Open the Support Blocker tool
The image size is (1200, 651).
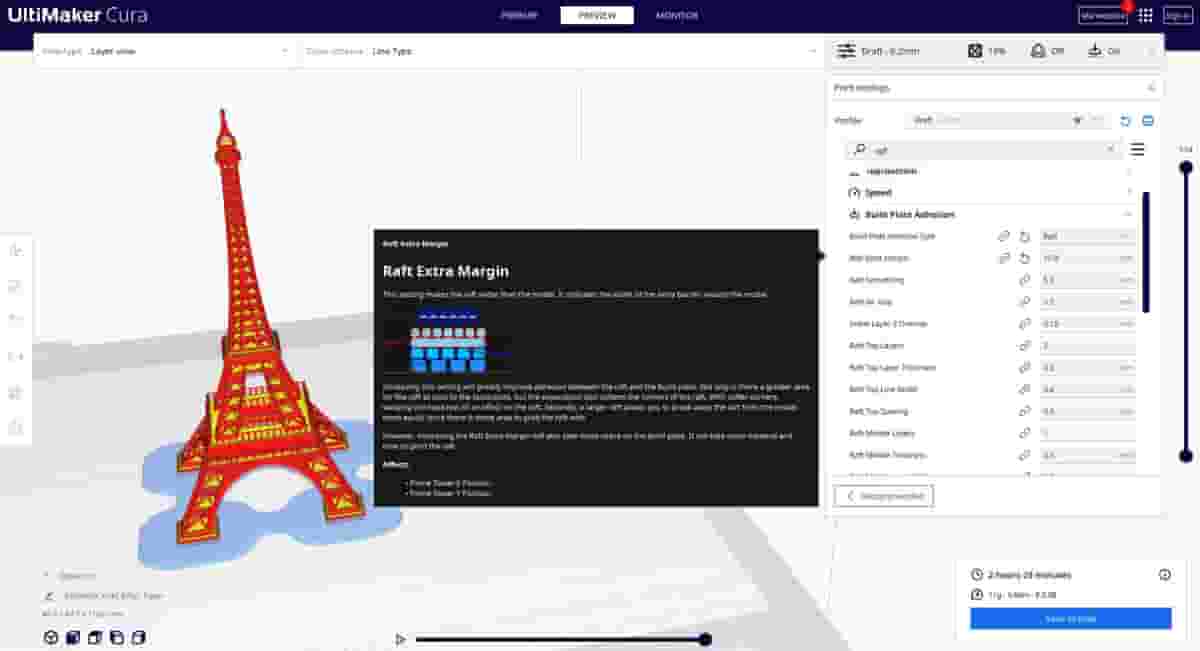pos(17,425)
